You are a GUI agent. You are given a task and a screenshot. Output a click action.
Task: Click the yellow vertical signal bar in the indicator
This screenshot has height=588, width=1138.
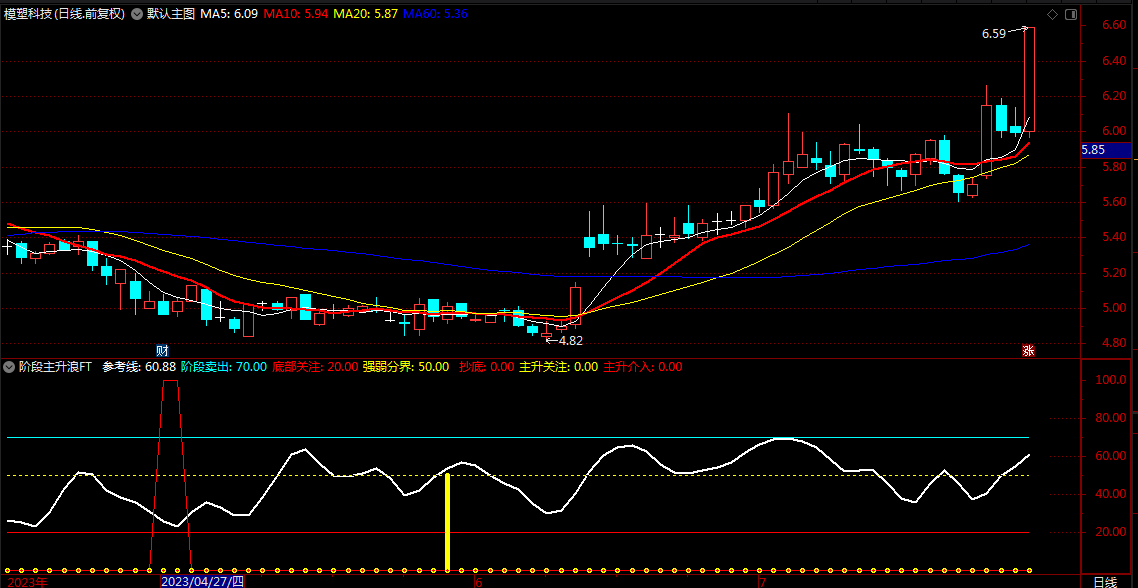click(448, 522)
